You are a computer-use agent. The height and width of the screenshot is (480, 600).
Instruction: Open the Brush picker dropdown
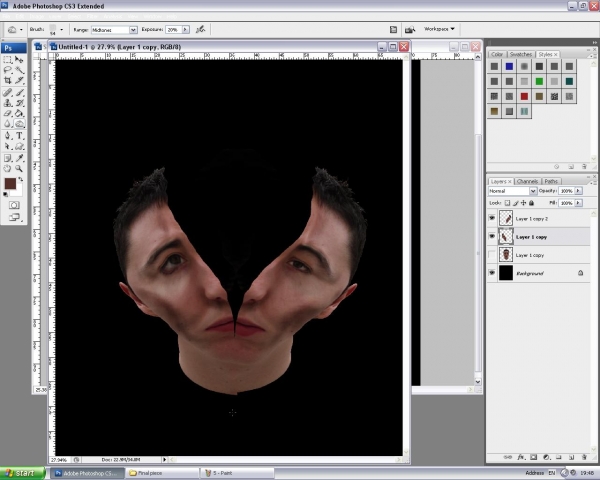(x=61, y=29)
